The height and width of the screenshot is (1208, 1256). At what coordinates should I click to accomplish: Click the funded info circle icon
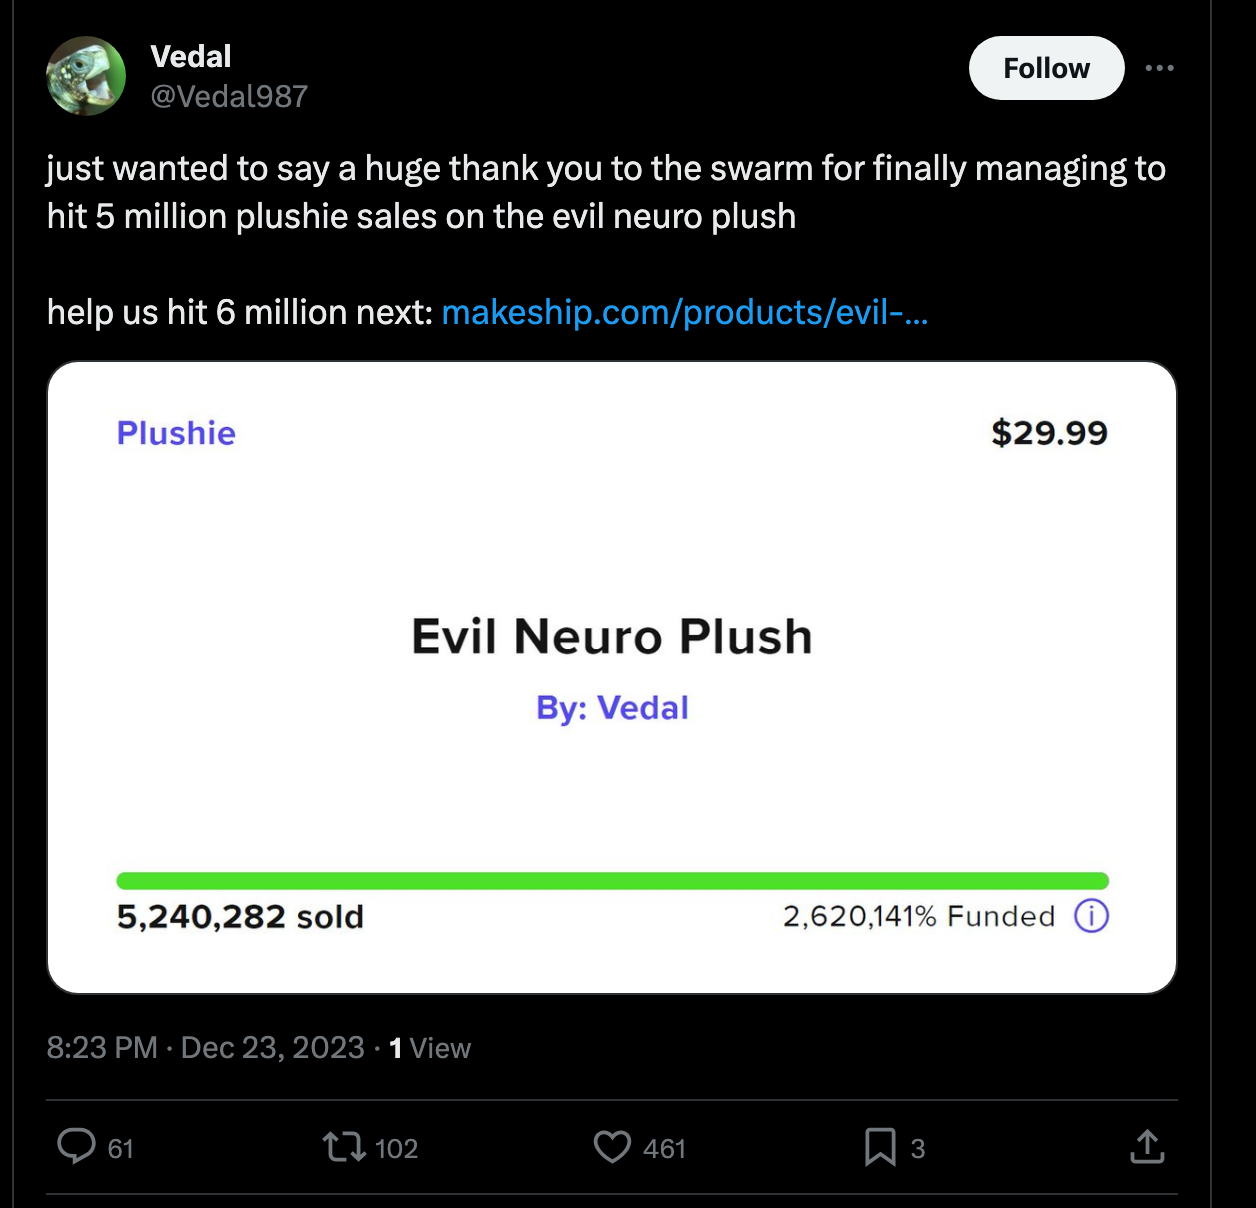pyautogui.click(x=1091, y=915)
